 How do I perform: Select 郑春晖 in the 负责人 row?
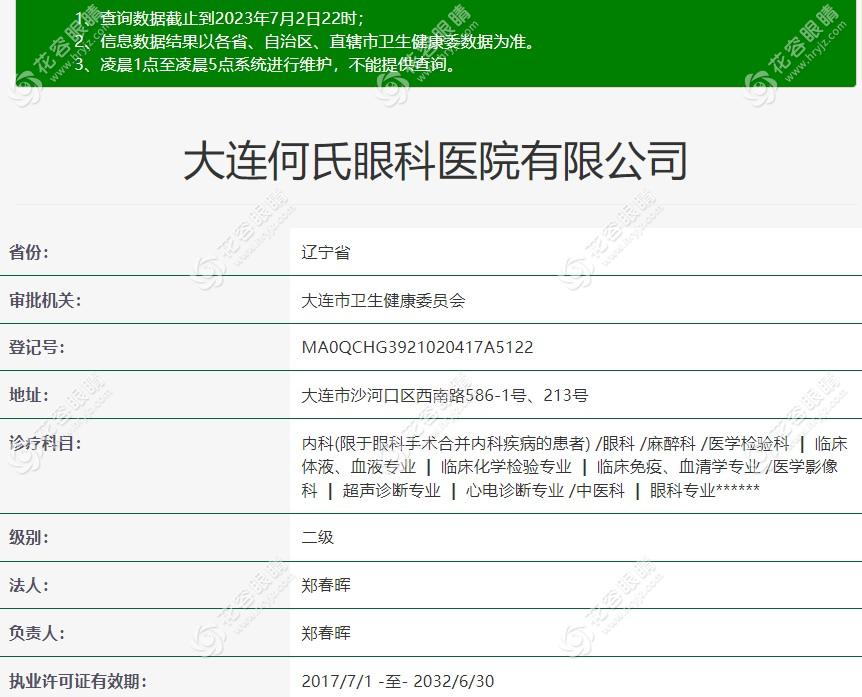click(x=326, y=633)
